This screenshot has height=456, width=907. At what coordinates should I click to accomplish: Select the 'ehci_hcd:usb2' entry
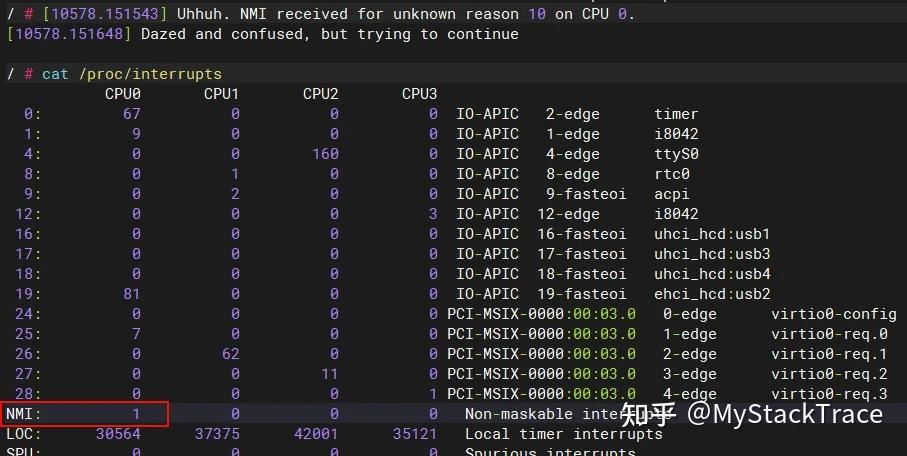(712, 294)
